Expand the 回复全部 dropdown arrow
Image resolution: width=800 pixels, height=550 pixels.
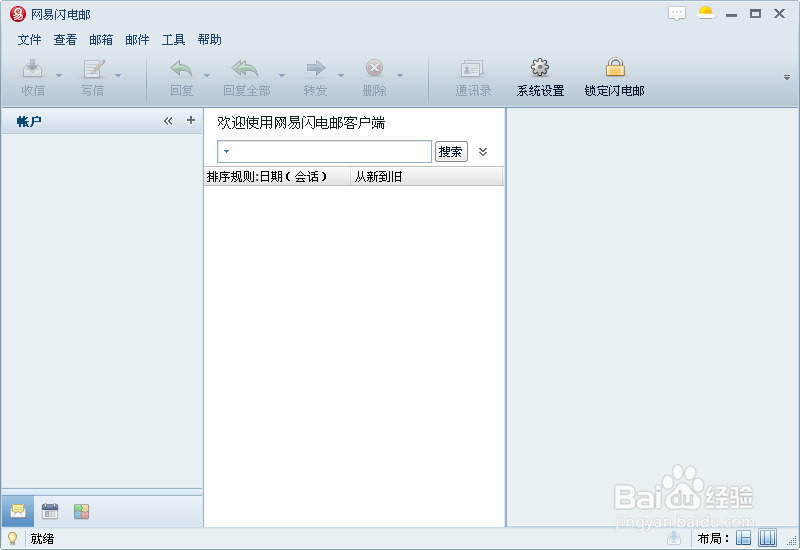(x=282, y=76)
